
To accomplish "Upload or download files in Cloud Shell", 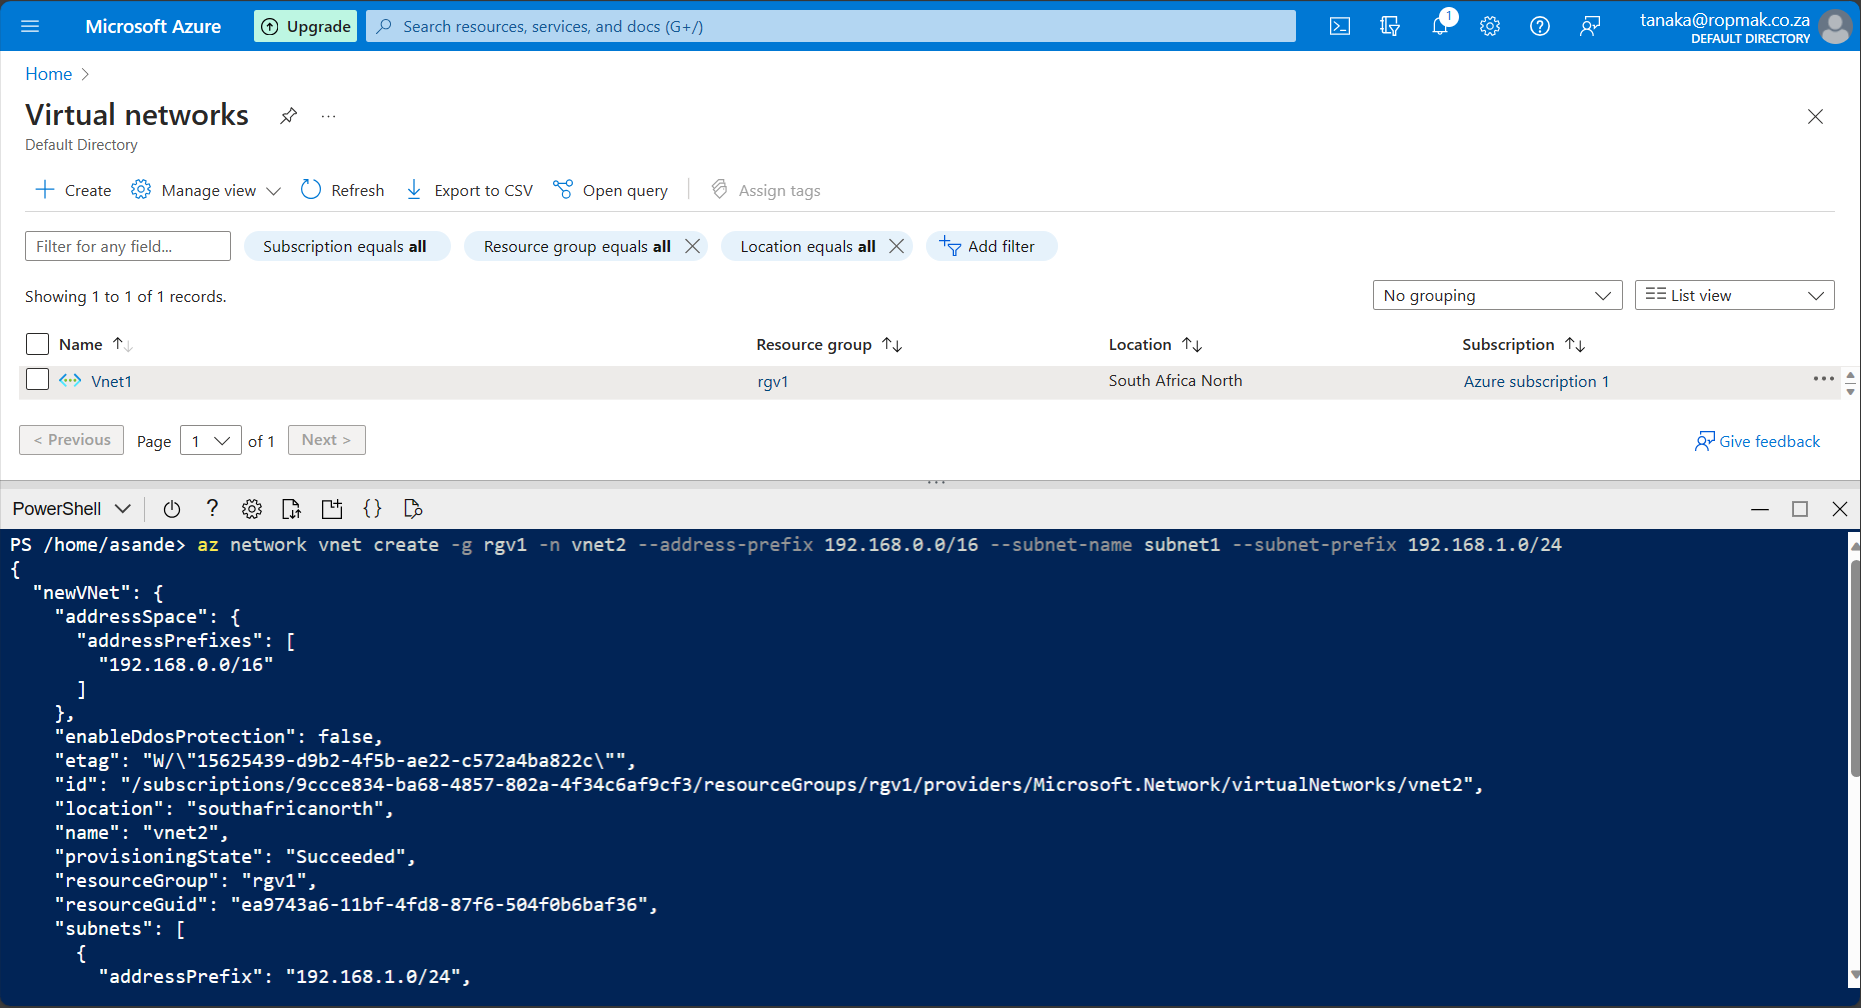I will (292, 509).
